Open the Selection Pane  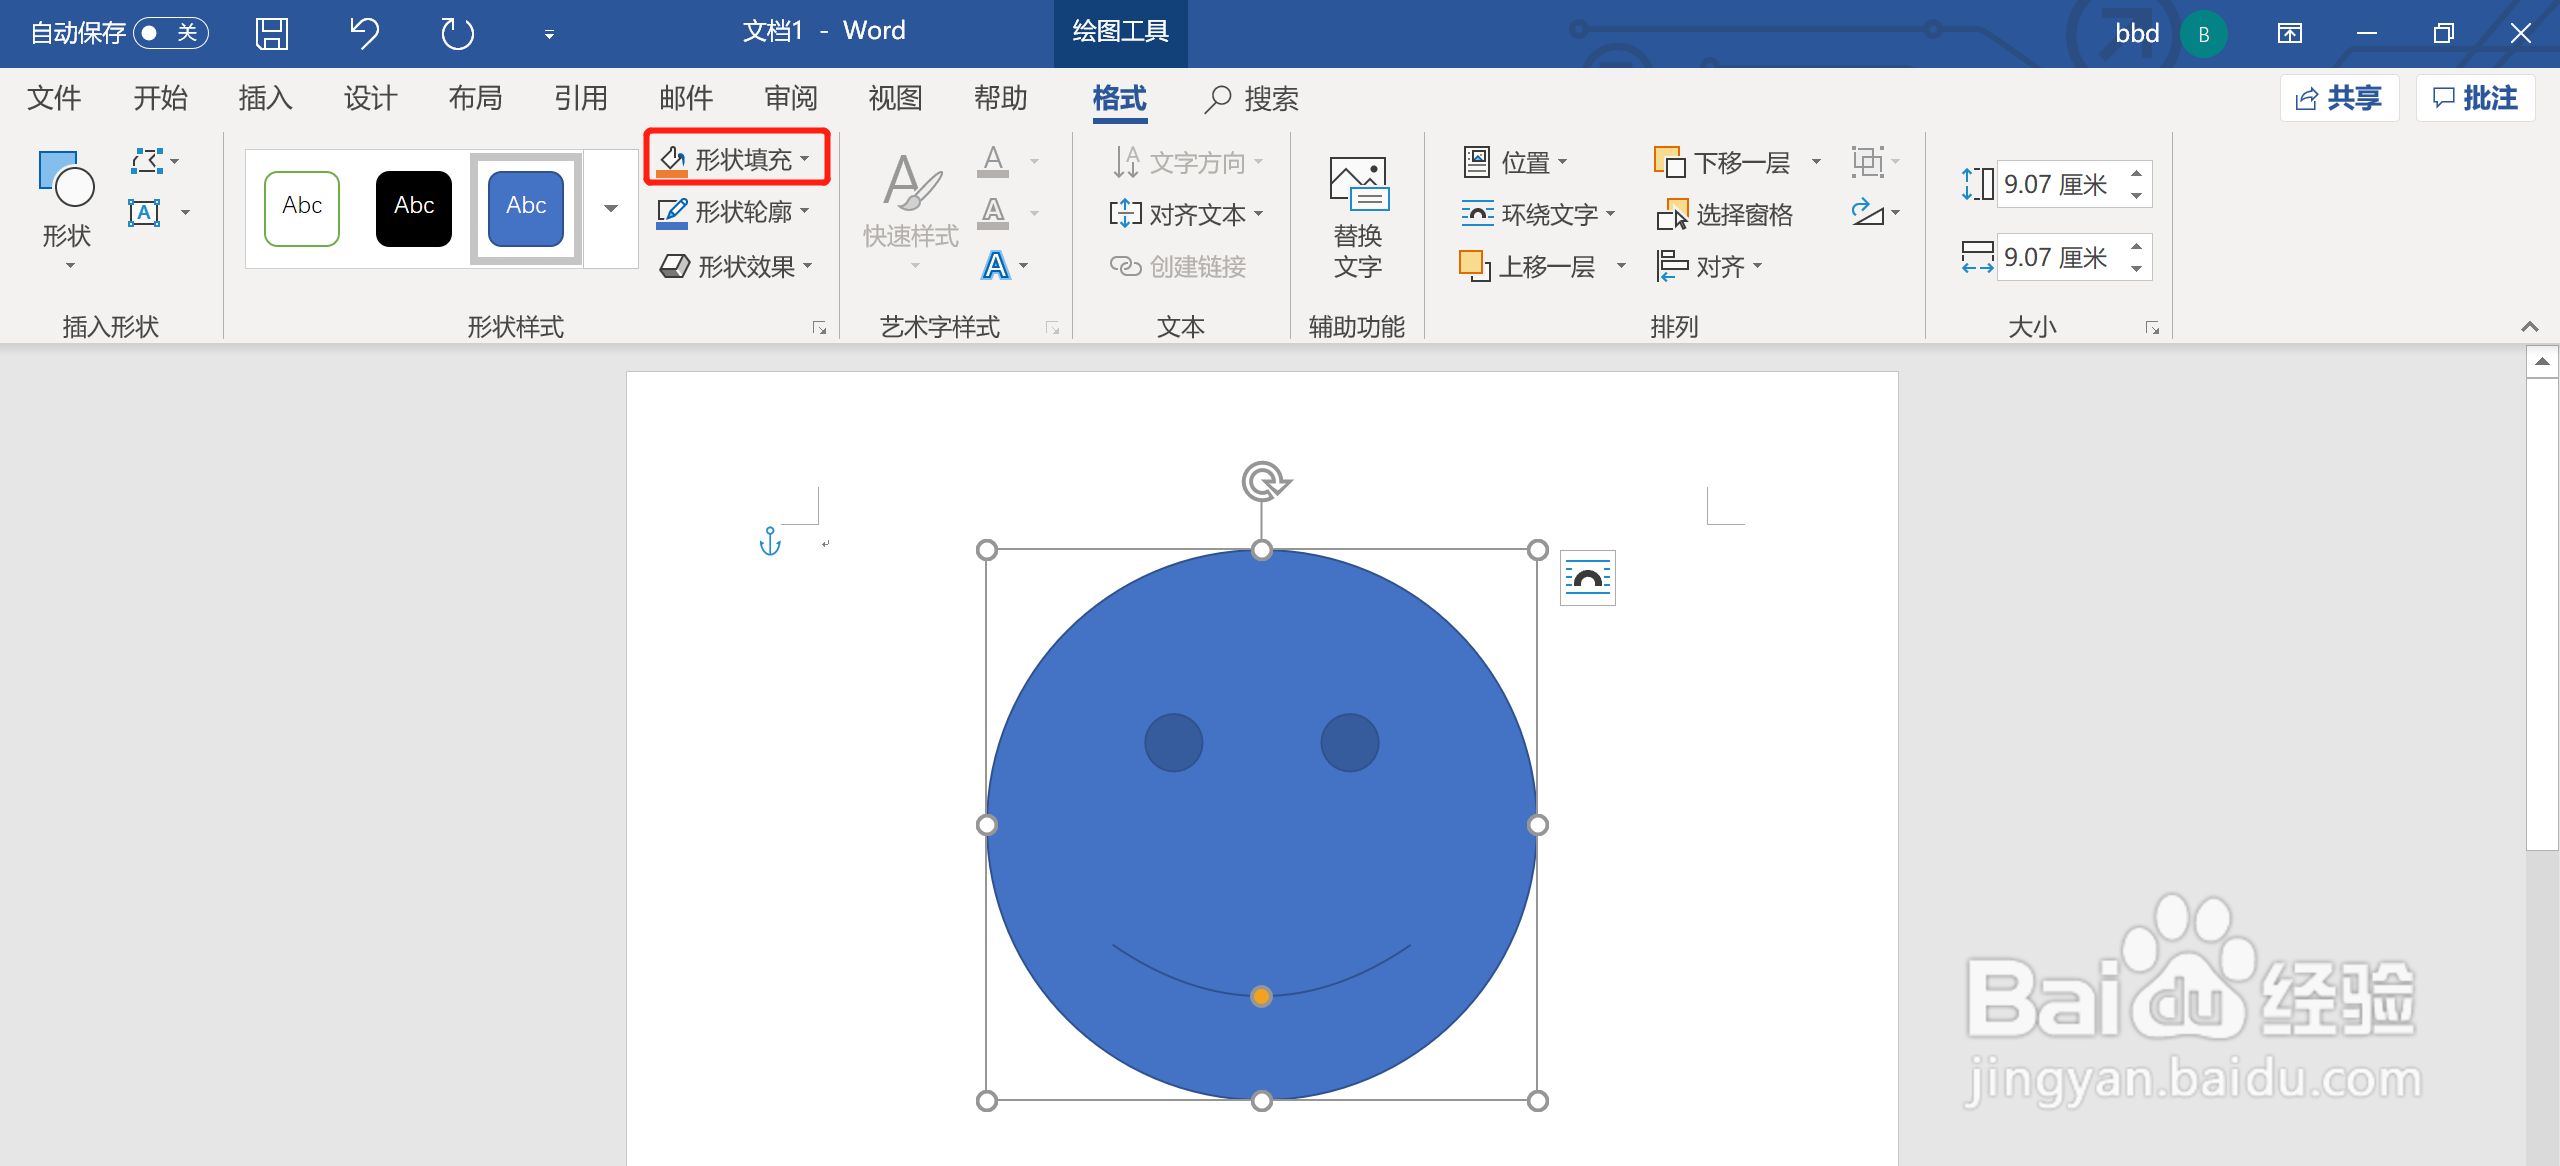coord(1725,214)
